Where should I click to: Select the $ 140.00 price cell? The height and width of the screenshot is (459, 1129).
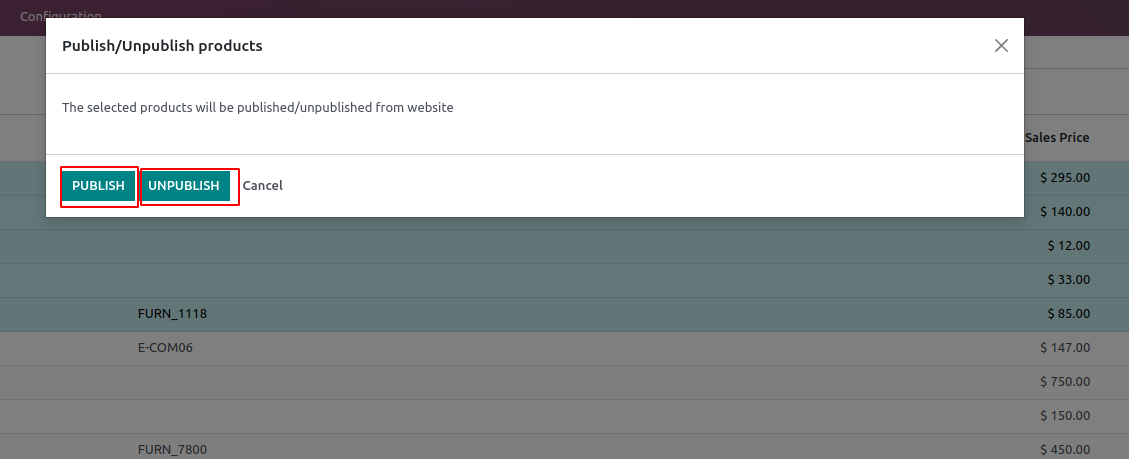click(1065, 212)
